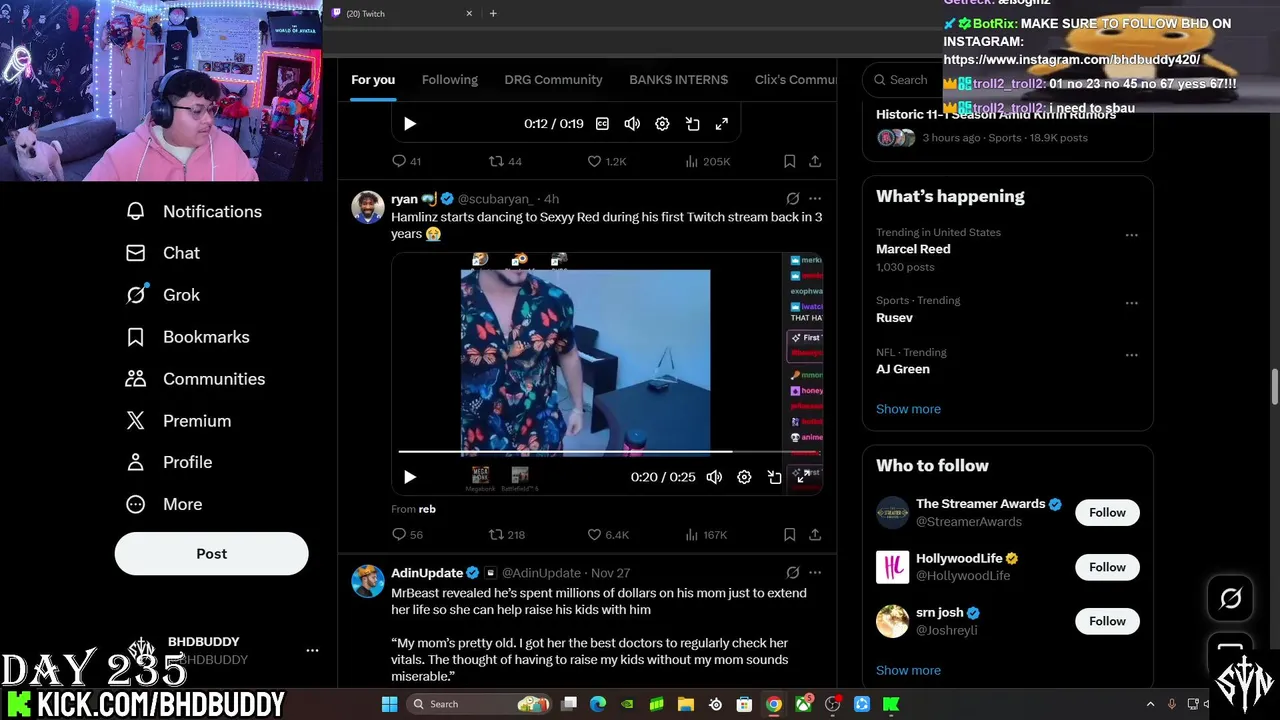View analytics of post with 205K views
The height and width of the screenshot is (720, 1280).
pyautogui.click(x=707, y=161)
